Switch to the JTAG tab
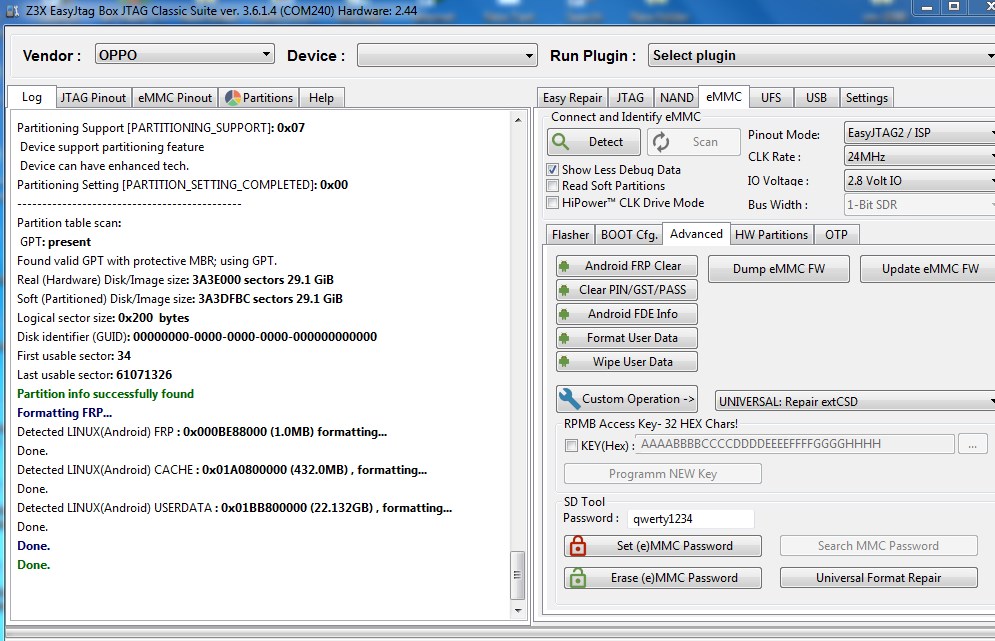This screenshot has height=641, width=995. (x=630, y=98)
